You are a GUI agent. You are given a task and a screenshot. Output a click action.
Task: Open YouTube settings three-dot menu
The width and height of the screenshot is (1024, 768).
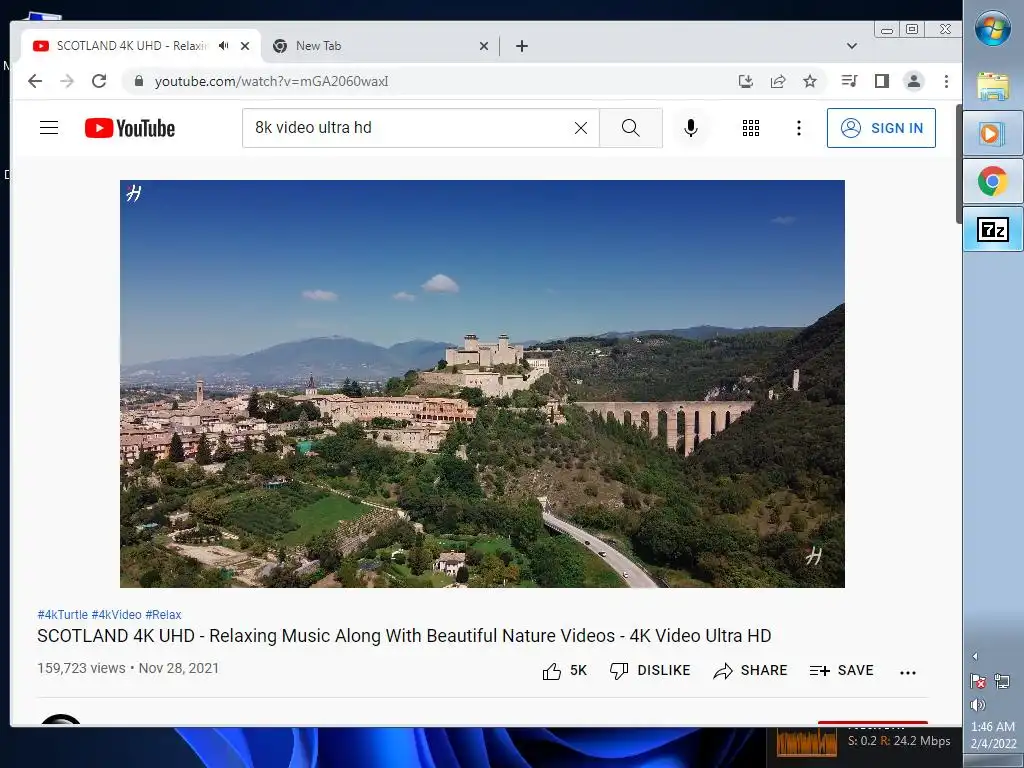pyautogui.click(x=799, y=128)
